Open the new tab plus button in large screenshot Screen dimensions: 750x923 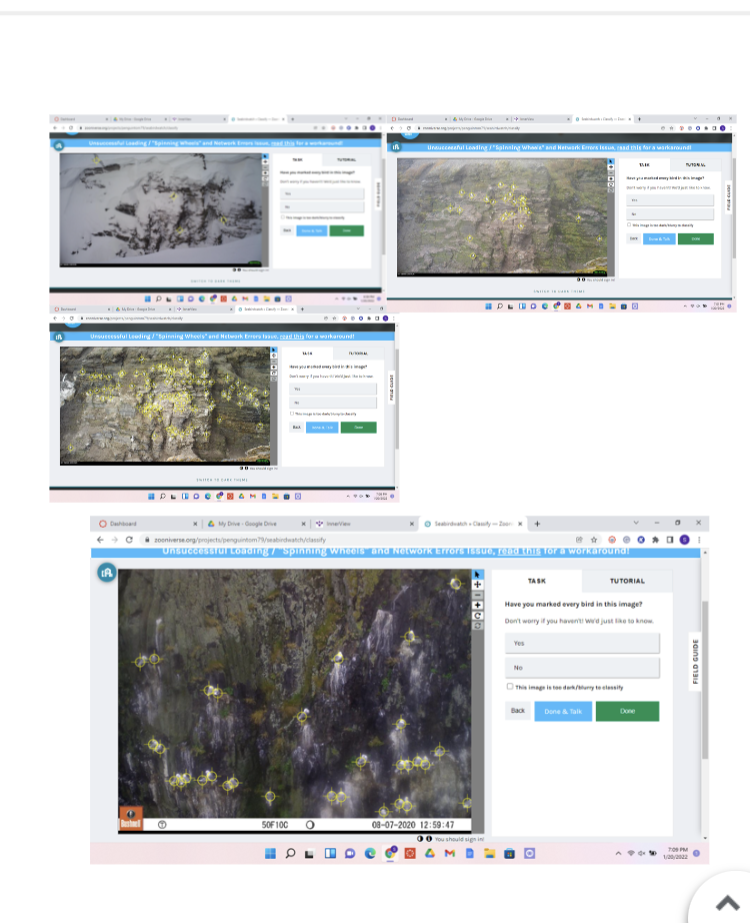pos(537,523)
